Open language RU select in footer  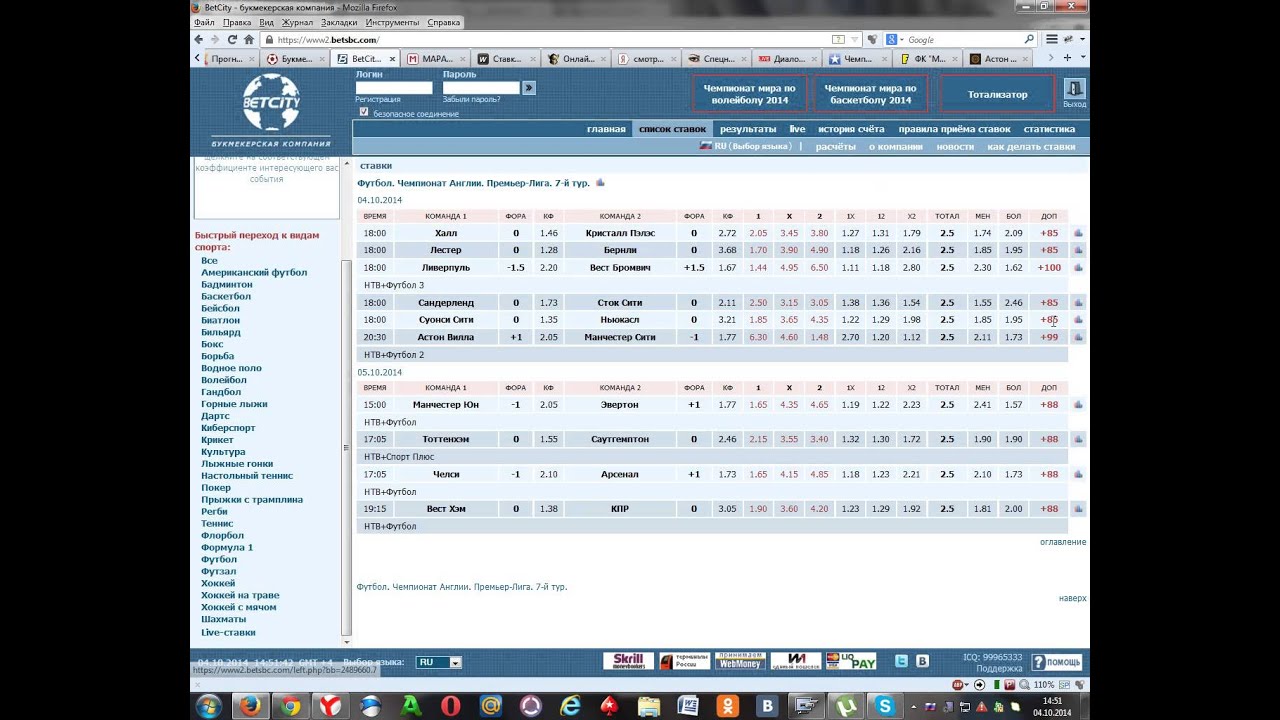click(439, 662)
